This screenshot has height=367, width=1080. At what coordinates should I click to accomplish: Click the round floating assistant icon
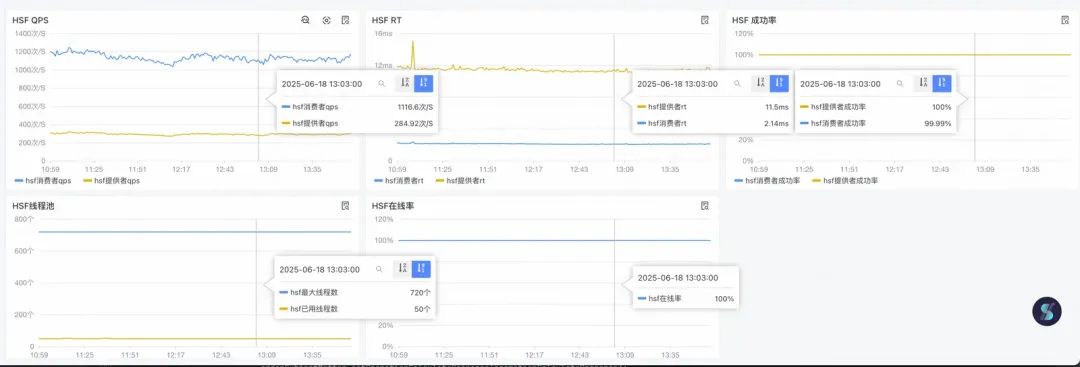tap(1046, 311)
